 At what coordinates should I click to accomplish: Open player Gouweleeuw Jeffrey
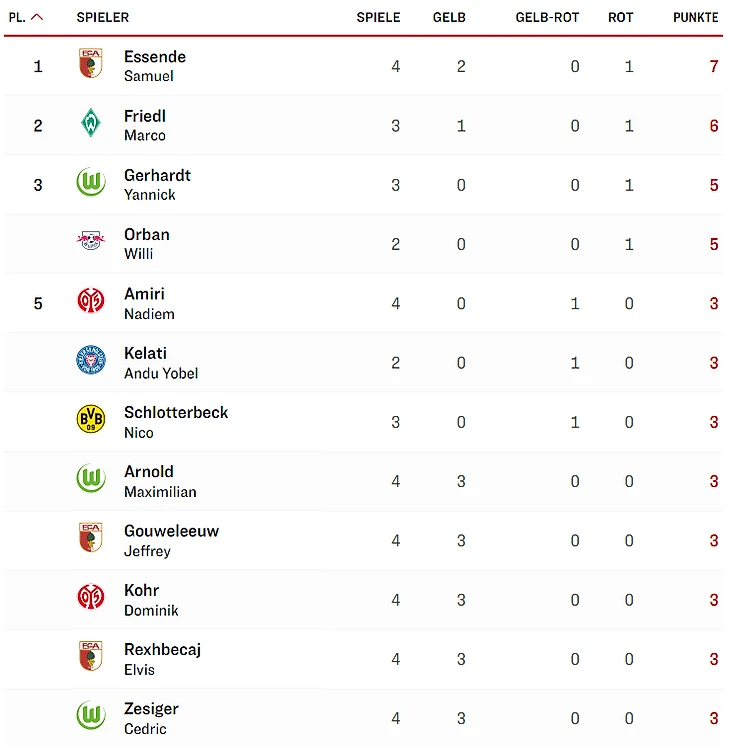coord(170,540)
